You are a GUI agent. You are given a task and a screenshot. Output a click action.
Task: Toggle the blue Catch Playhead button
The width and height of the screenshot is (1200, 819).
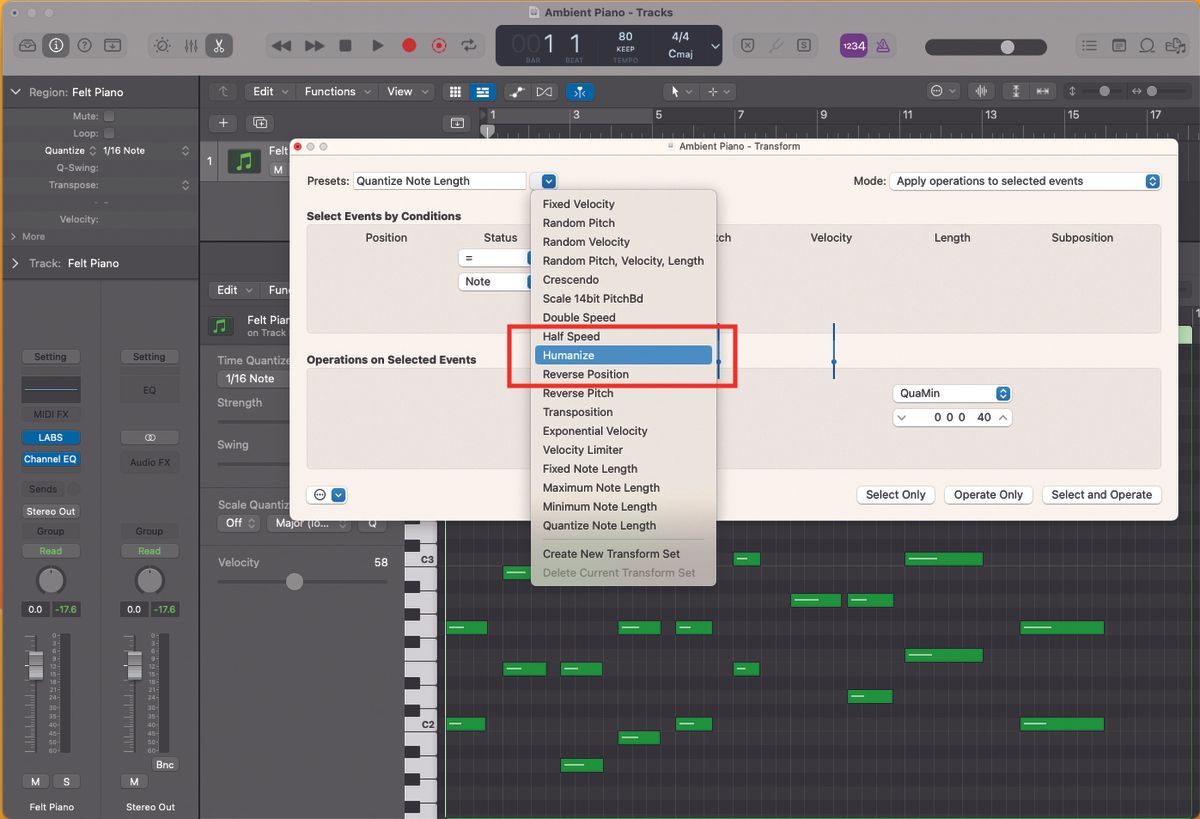[x=580, y=91]
